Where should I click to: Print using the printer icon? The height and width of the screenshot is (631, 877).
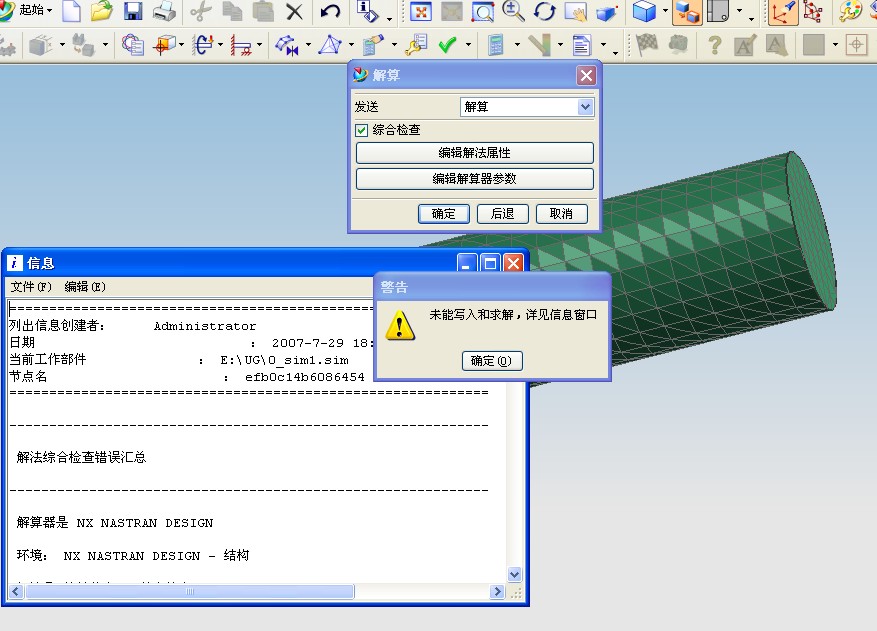coord(164,11)
